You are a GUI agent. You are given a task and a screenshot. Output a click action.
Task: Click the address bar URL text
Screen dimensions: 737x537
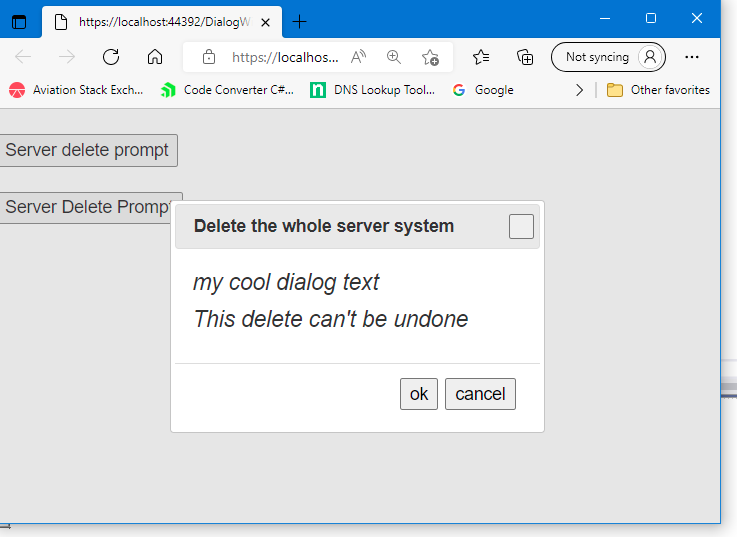pos(285,57)
